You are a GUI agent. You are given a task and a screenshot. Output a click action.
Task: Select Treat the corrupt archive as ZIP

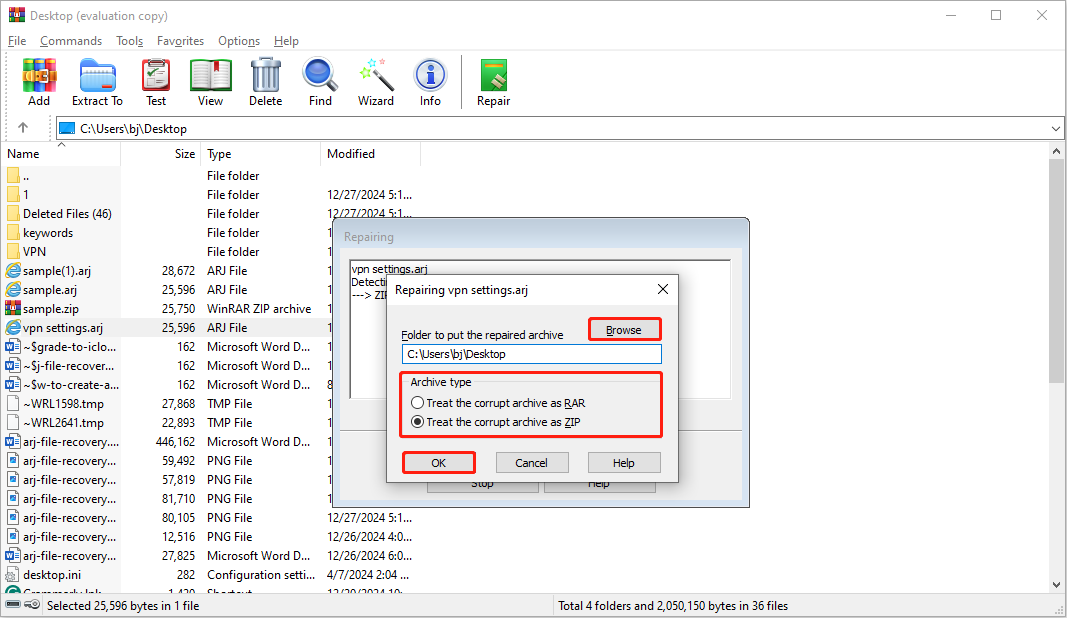tap(496, 422)
